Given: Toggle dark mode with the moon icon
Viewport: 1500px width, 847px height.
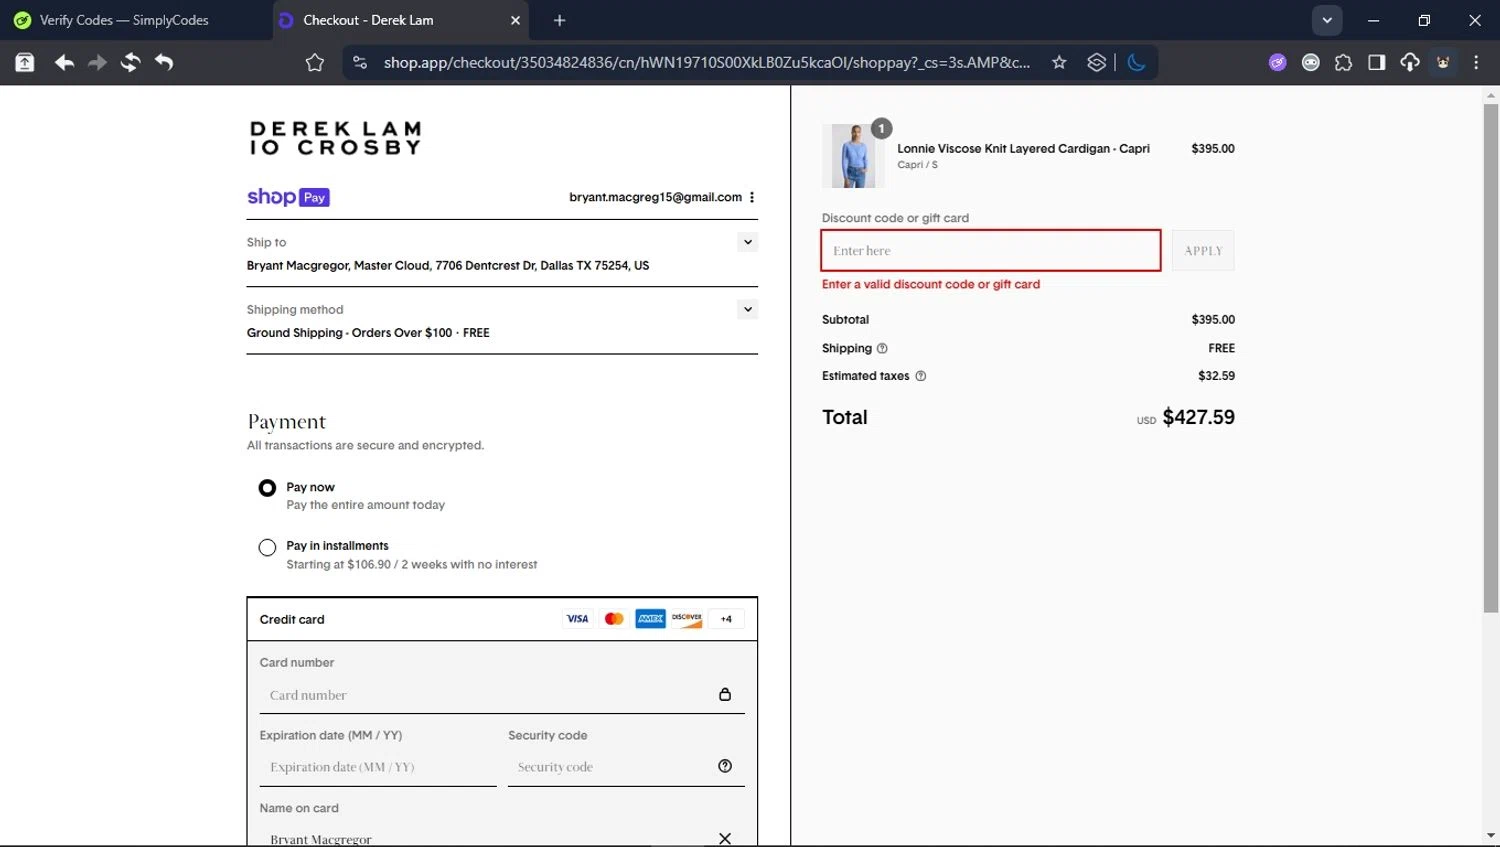Looking at the screenshot, I should coord(1136,62).
